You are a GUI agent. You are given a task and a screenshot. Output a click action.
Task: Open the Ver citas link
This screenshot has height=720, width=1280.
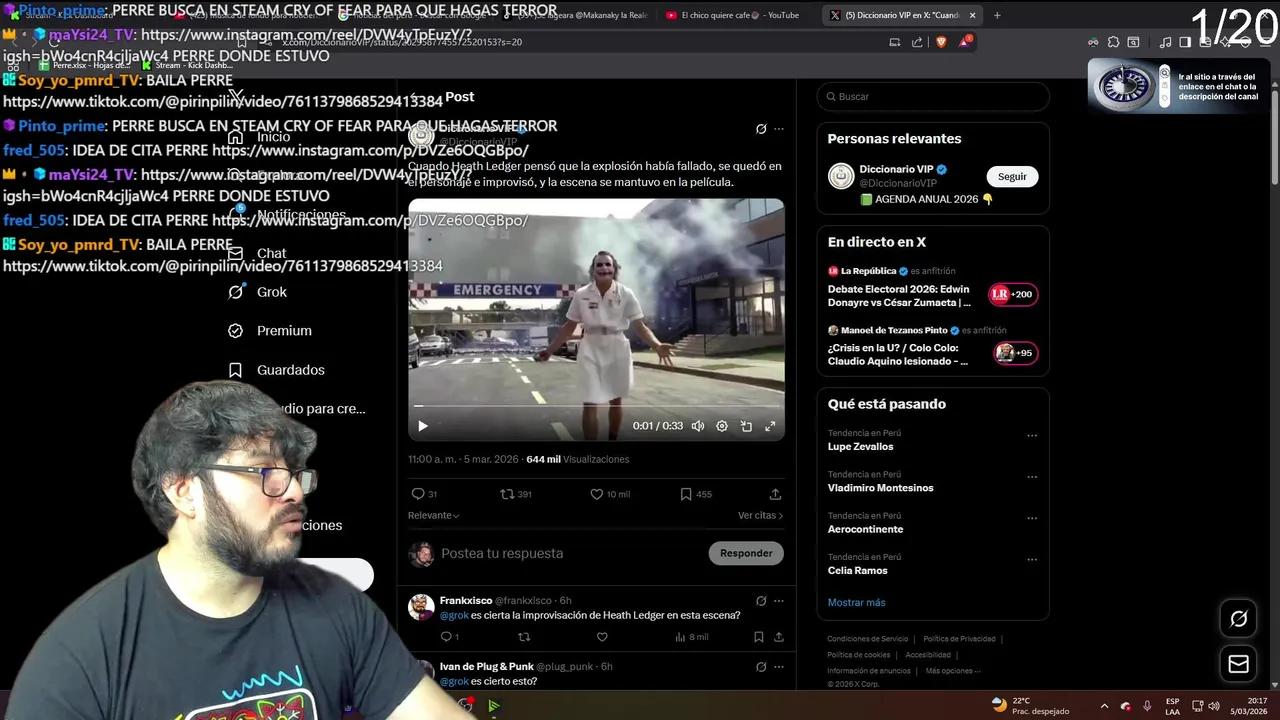click(x=760, y=515)
